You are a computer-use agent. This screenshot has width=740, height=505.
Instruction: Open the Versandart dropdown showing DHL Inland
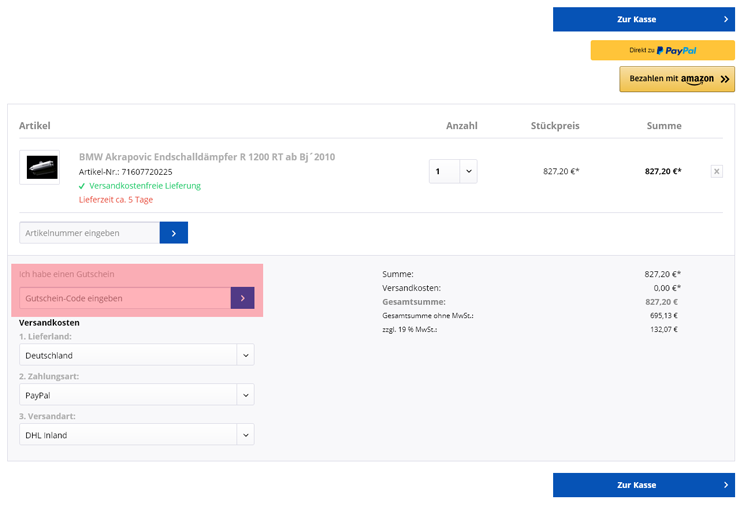pyautogui.click(x=137, y=435)
